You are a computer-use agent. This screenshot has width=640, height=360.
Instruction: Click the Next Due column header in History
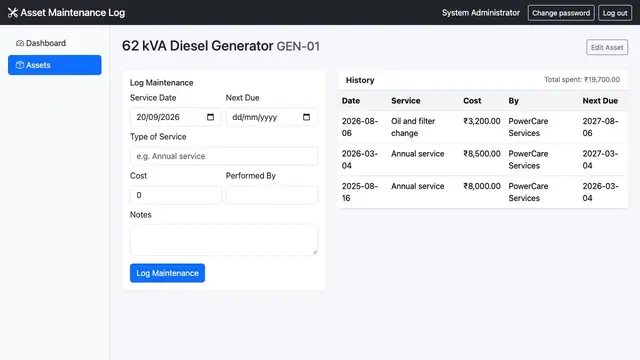(600, 101)
